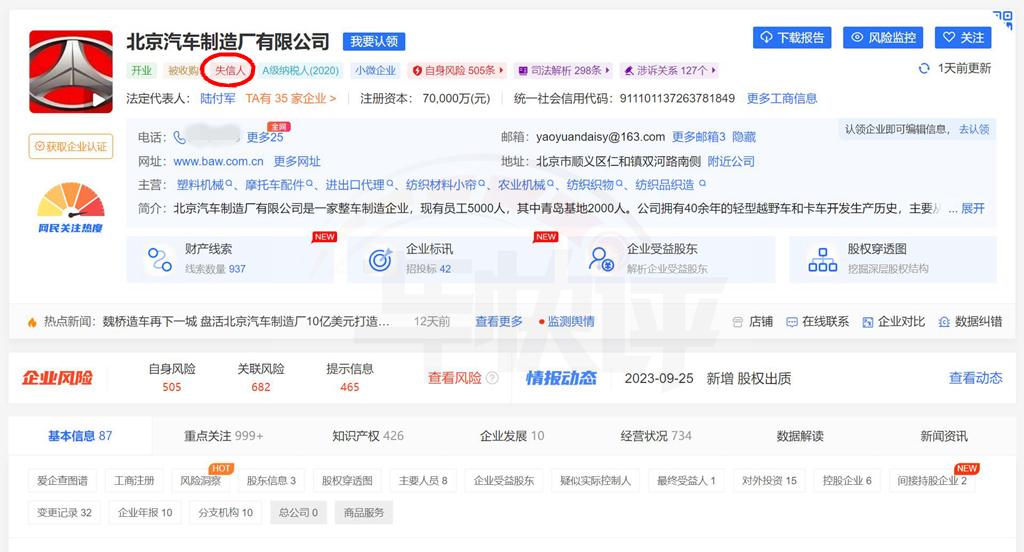Open 企业标讯 target icon card
The image size is (1024, 552).
[x=380, y=259]
